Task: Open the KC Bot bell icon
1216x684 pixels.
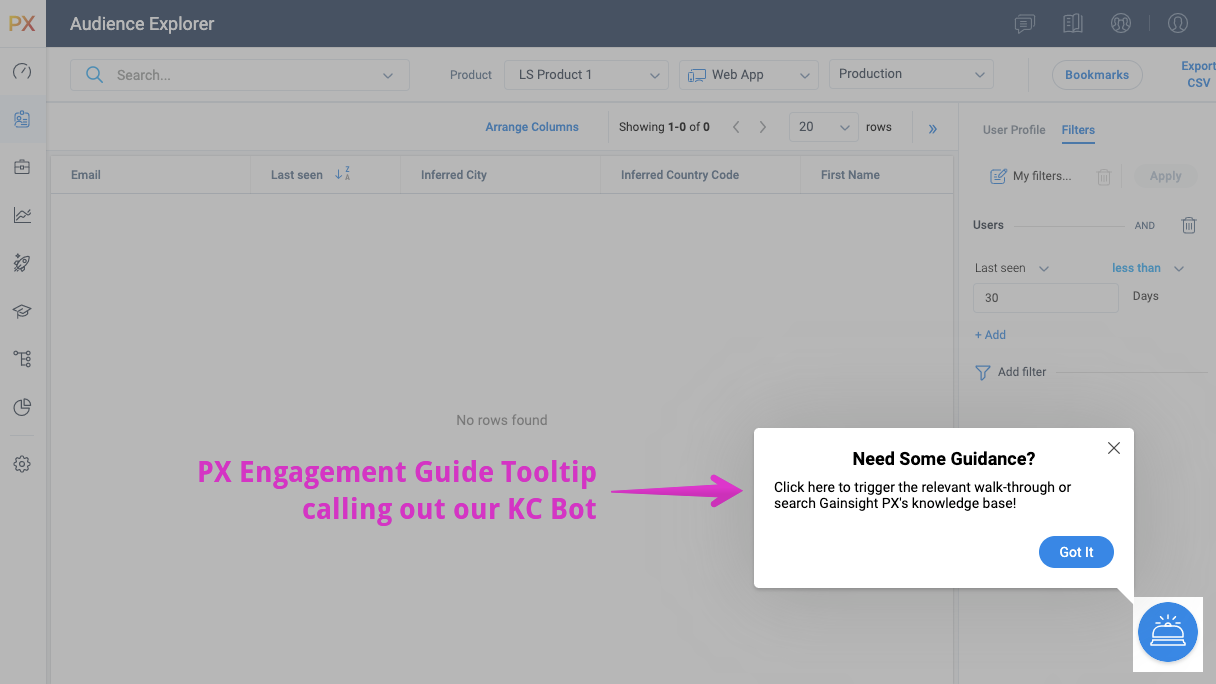Action: 1168,632
